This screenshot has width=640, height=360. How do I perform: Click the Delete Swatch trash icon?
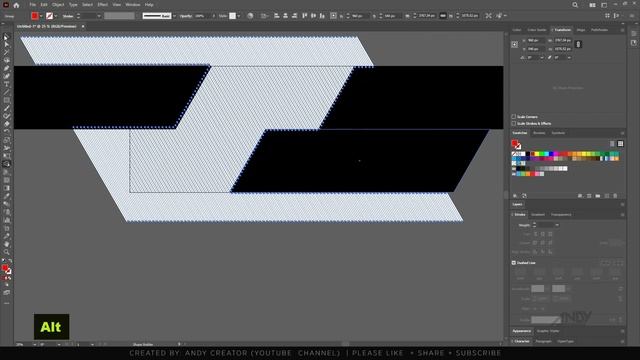pos(615,196)
